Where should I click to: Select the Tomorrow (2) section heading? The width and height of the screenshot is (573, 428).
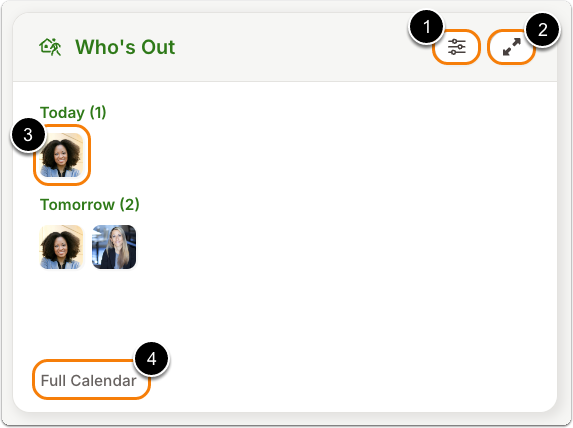(90, 204)
